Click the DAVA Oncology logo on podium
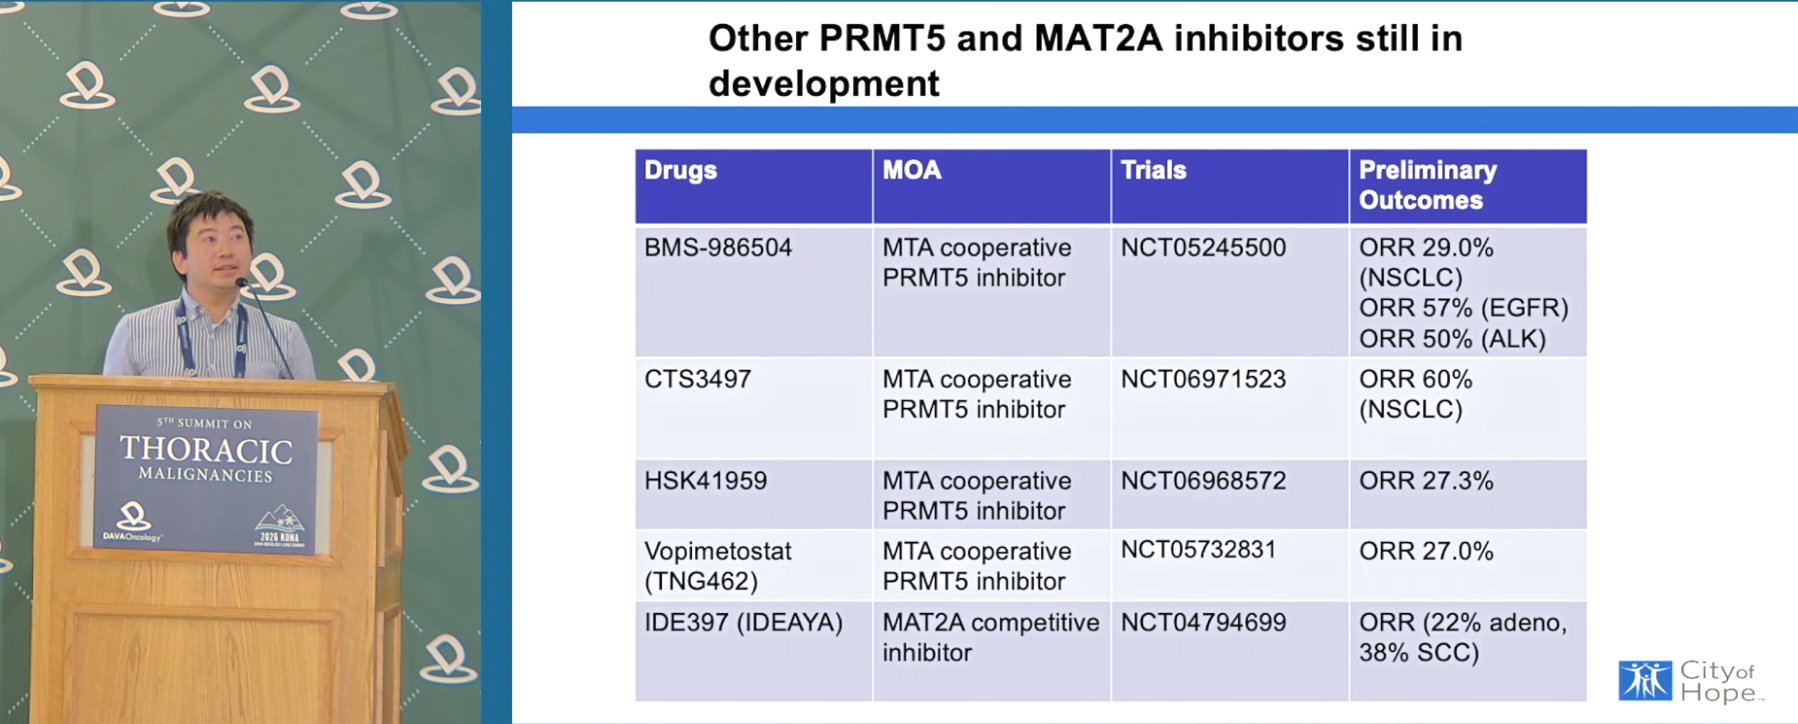 [x=132, y=523]
